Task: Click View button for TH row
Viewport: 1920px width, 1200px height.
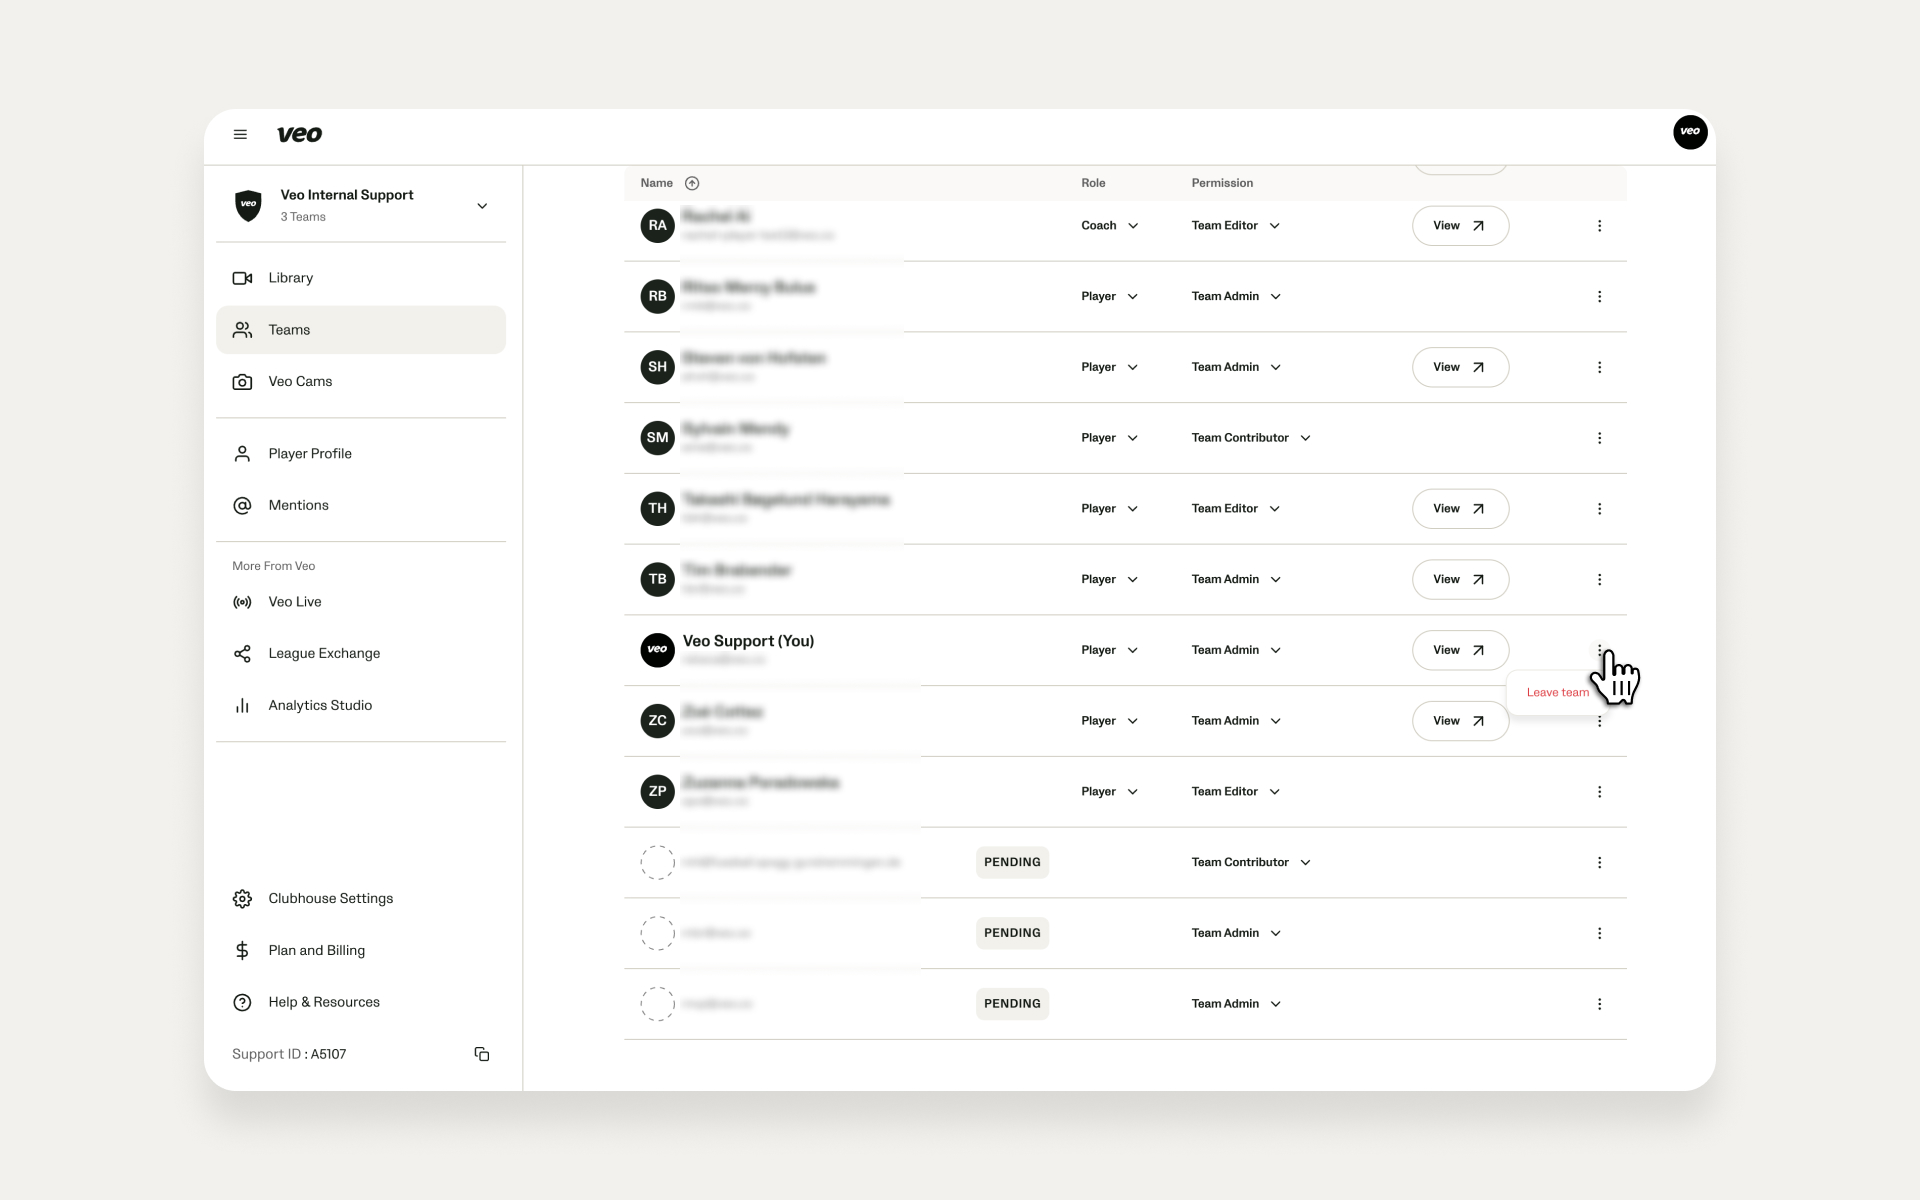Action: tap(1460, 509)
